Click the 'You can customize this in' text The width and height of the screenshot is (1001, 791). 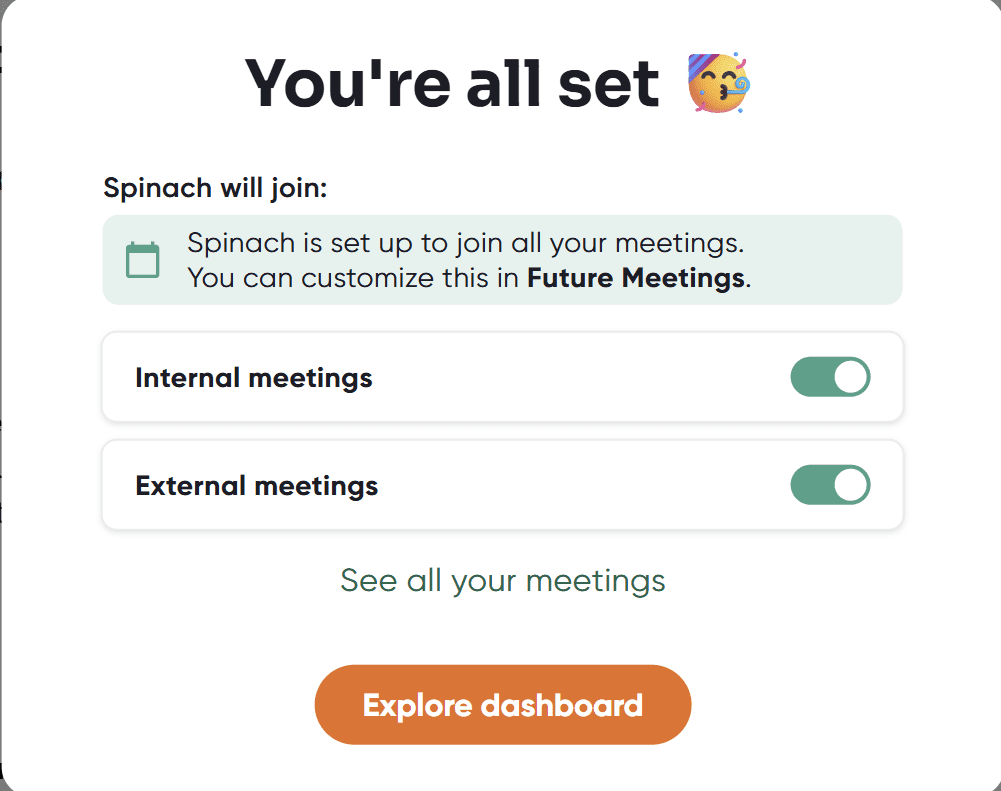(355, 277)
